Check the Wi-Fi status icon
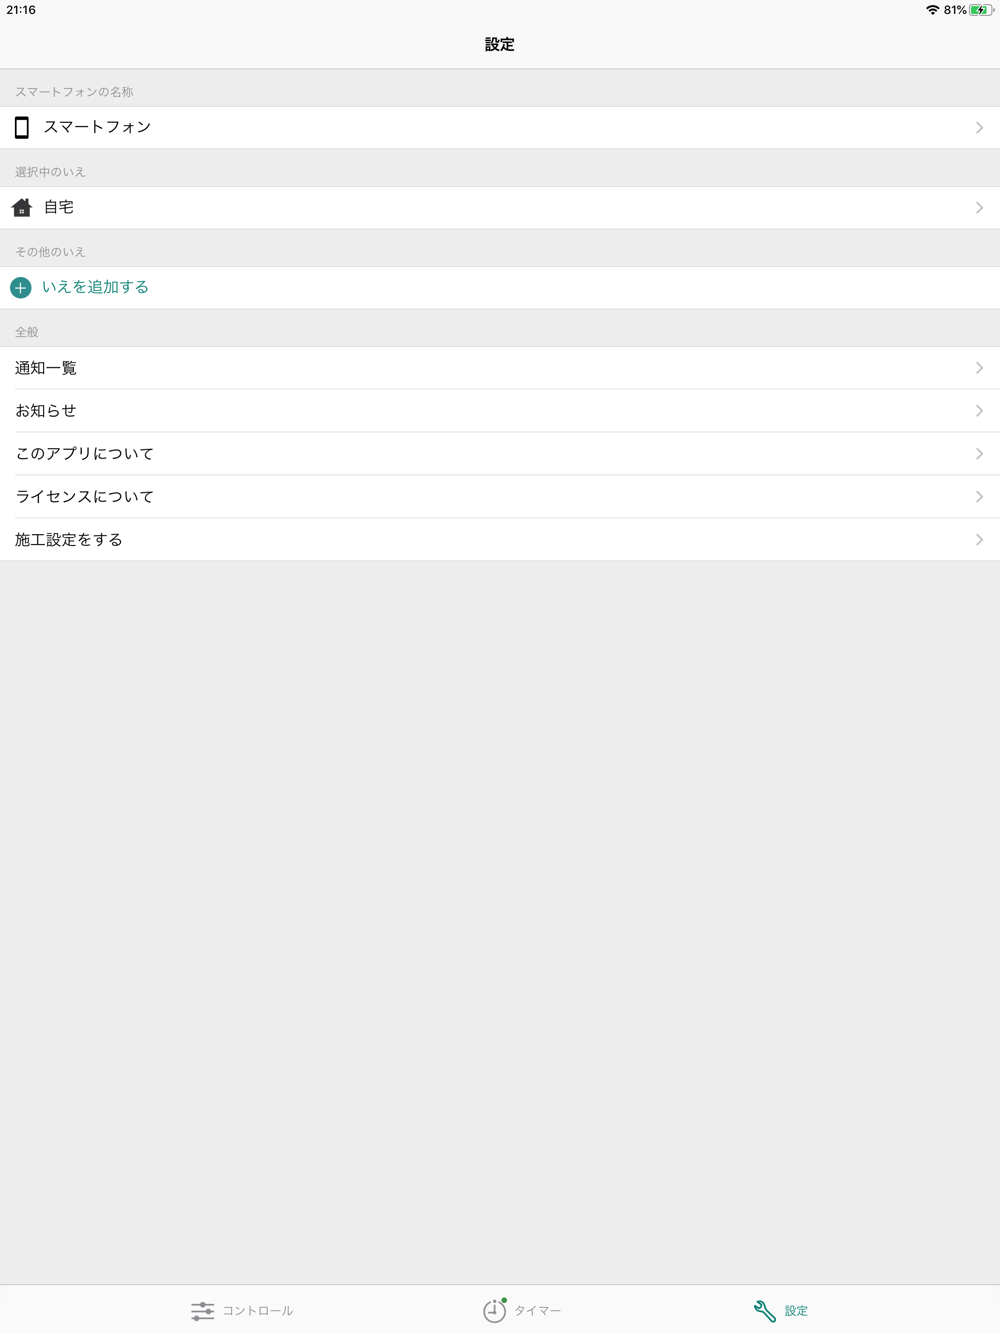The width and height of the screenshot is (1000, 1334). [x=932, y=10]
